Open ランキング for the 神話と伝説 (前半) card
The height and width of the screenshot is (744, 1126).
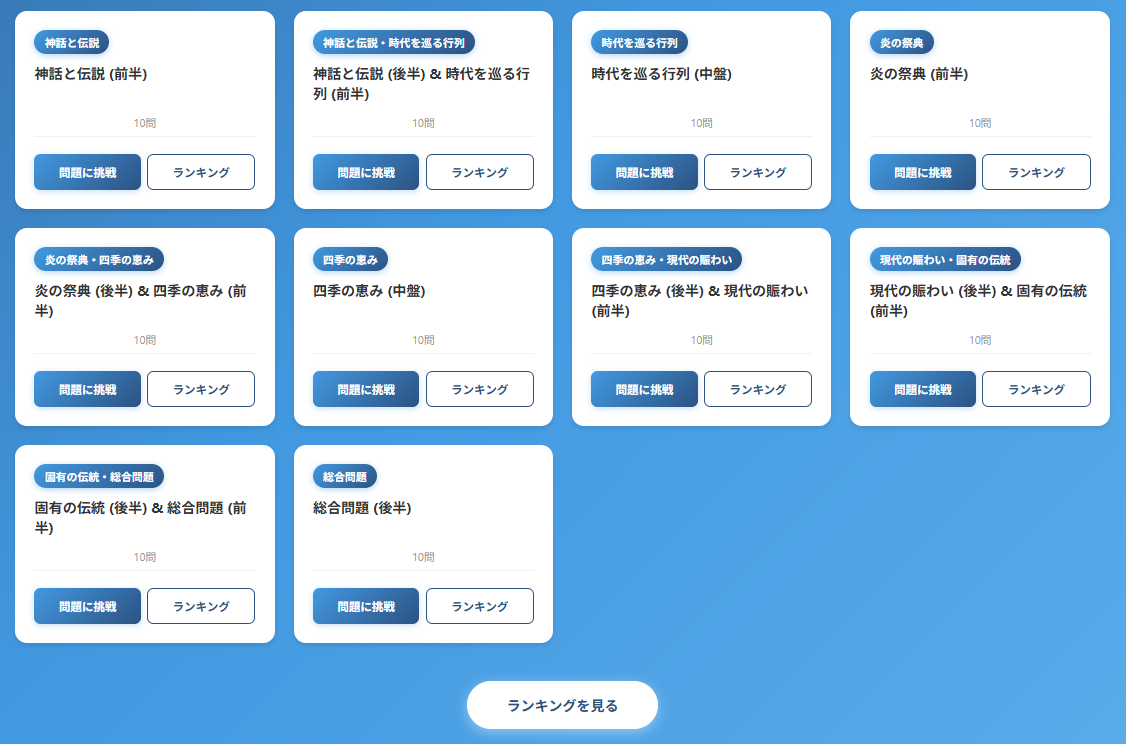coord(201,172)
